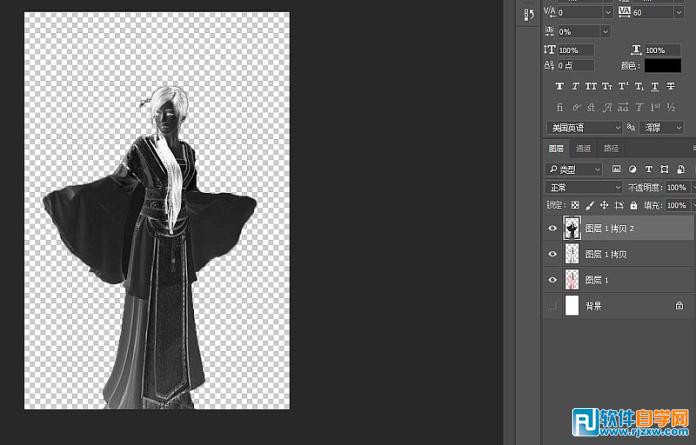
Task: Open the 美国英语 language dropdown
Action: click(584, 128)
